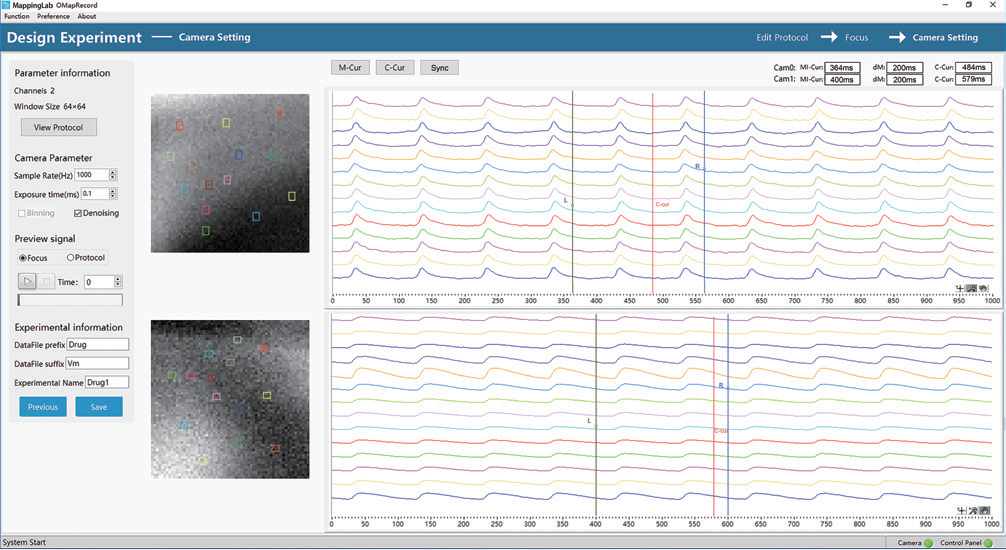Select zoom tool in top graph palette
This screenshot has height=550, width=1006.
972,288
